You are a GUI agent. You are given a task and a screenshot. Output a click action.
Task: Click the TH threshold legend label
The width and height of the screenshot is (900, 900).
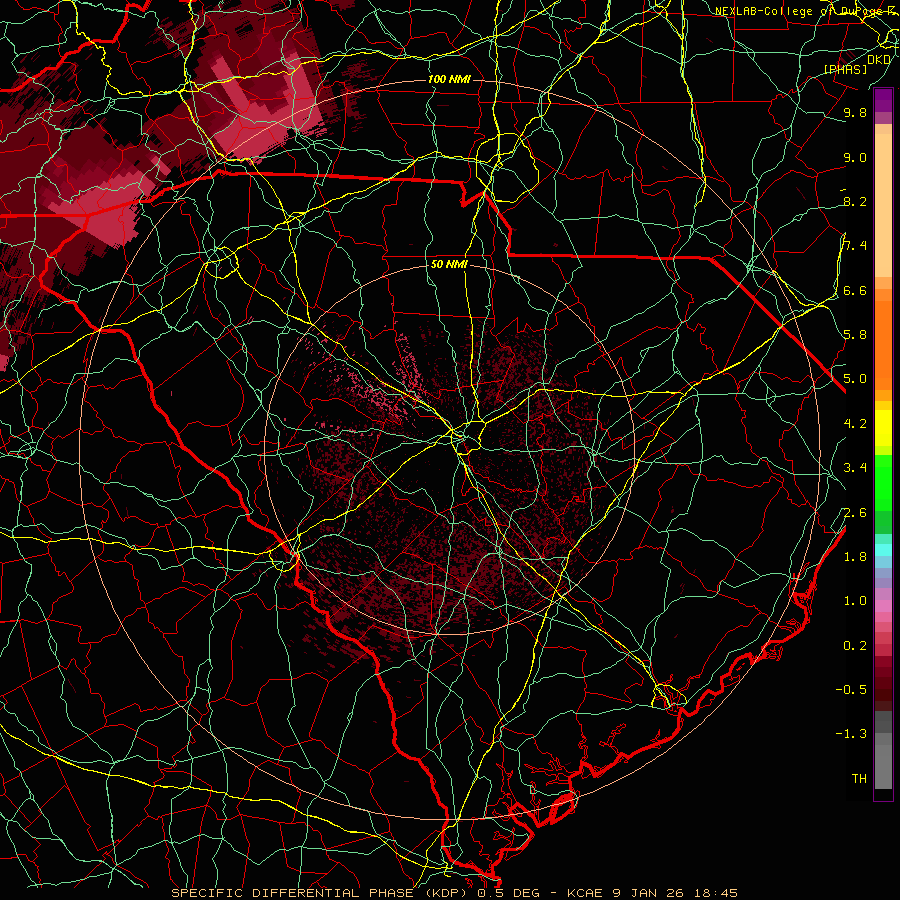[x=859, y=778]
